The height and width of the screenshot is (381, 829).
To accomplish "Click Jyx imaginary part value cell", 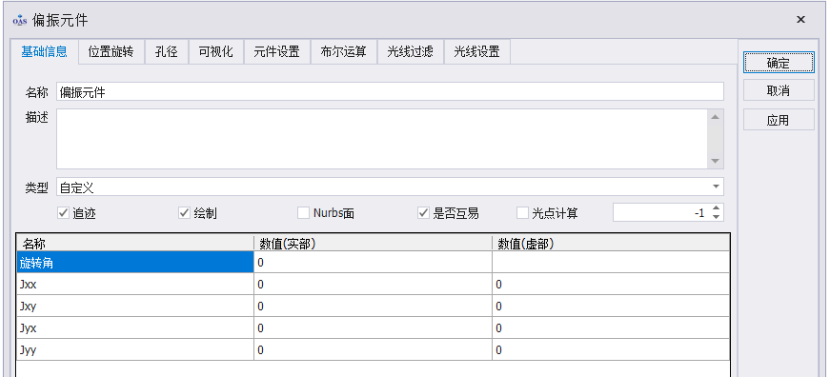I will point(611,328).
